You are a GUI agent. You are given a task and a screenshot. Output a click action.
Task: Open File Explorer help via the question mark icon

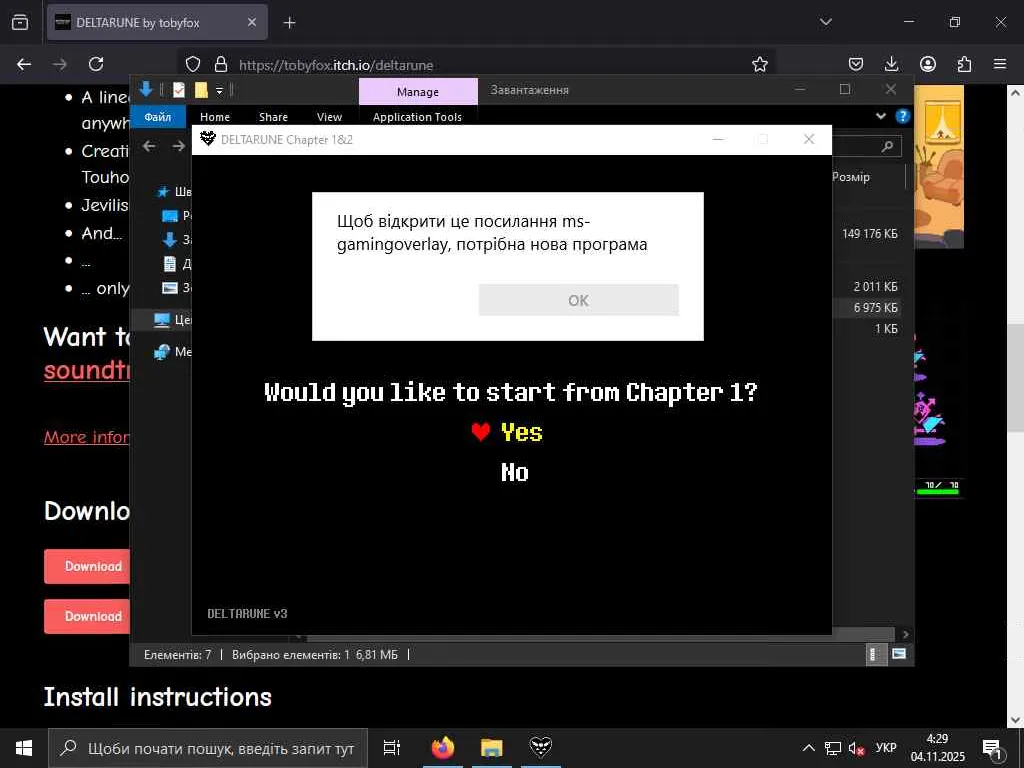pyautogui.click(x=903, y=116)
